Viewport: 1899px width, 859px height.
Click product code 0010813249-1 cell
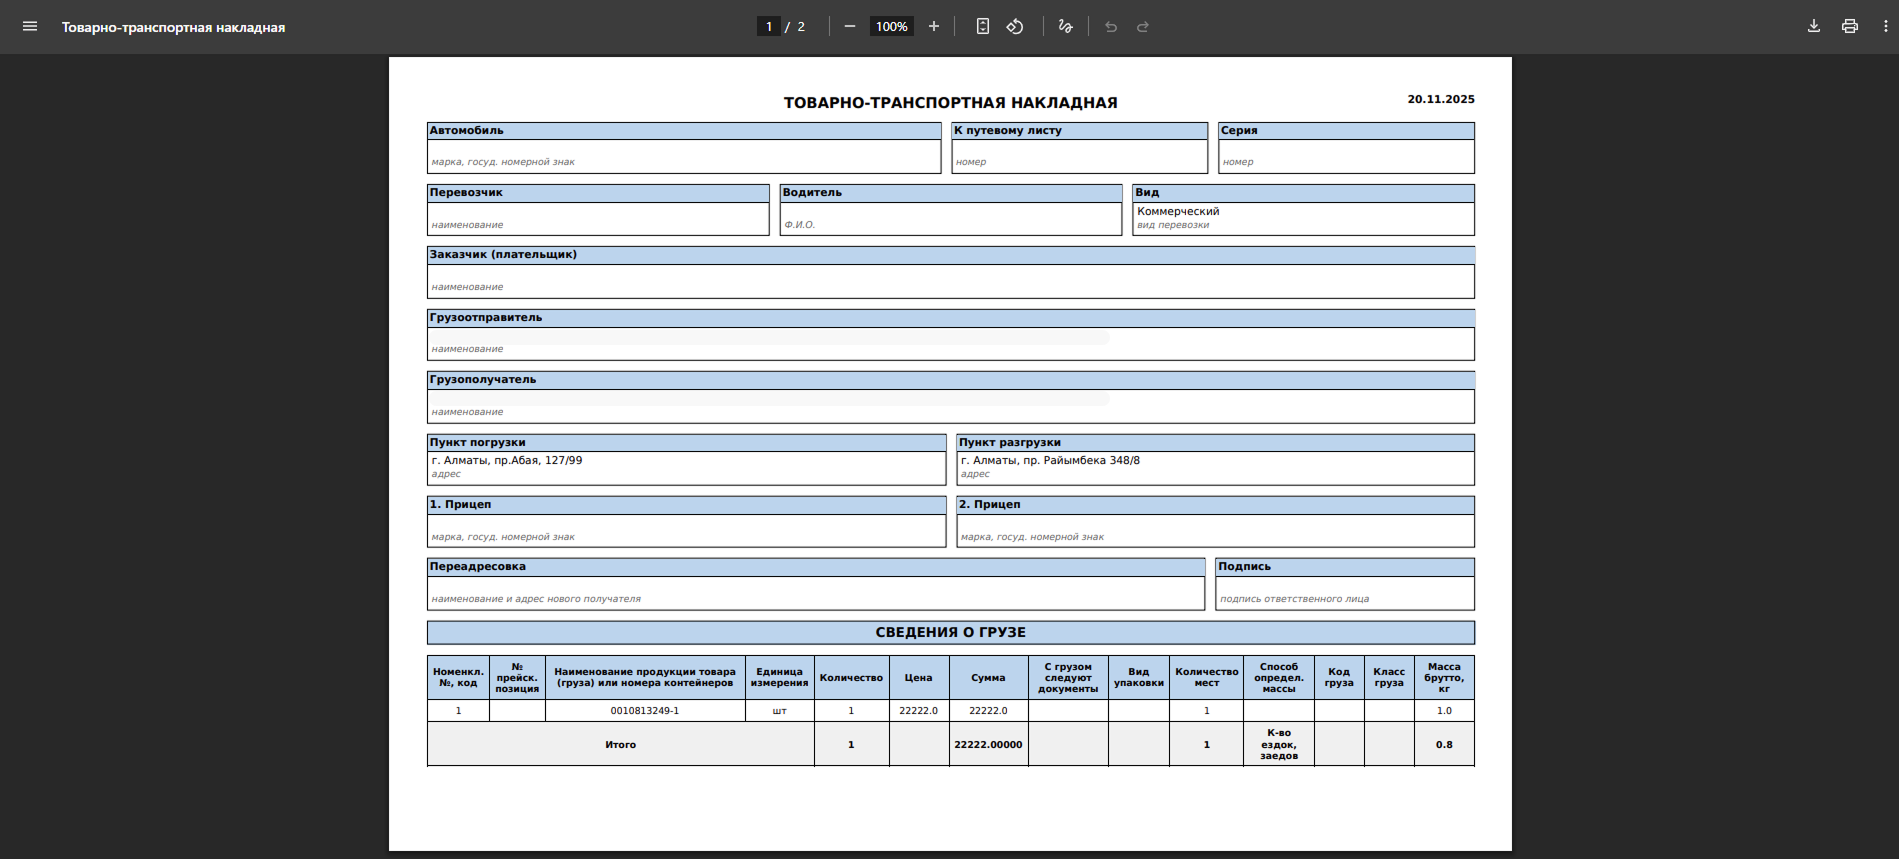(x=645, y=711)
